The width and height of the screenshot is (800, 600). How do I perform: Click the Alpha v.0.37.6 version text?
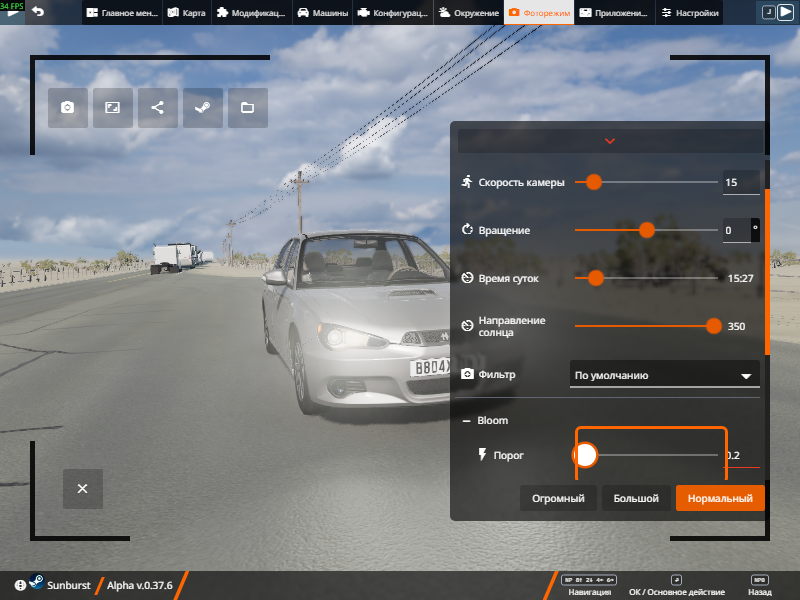point(140,585)
